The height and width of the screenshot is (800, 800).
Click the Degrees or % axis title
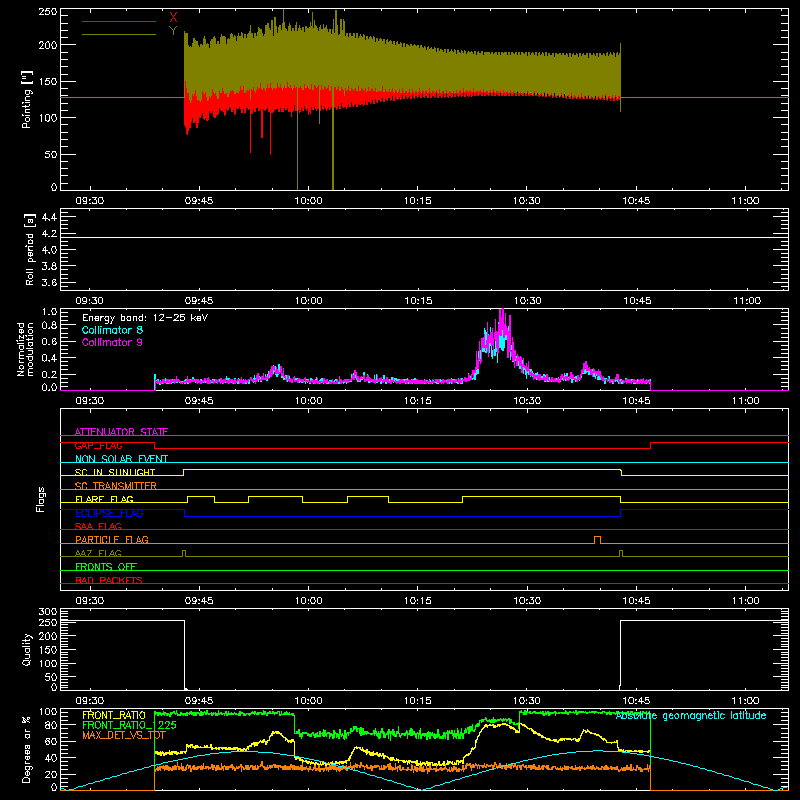pyautogui.click(x=27, y=749)
